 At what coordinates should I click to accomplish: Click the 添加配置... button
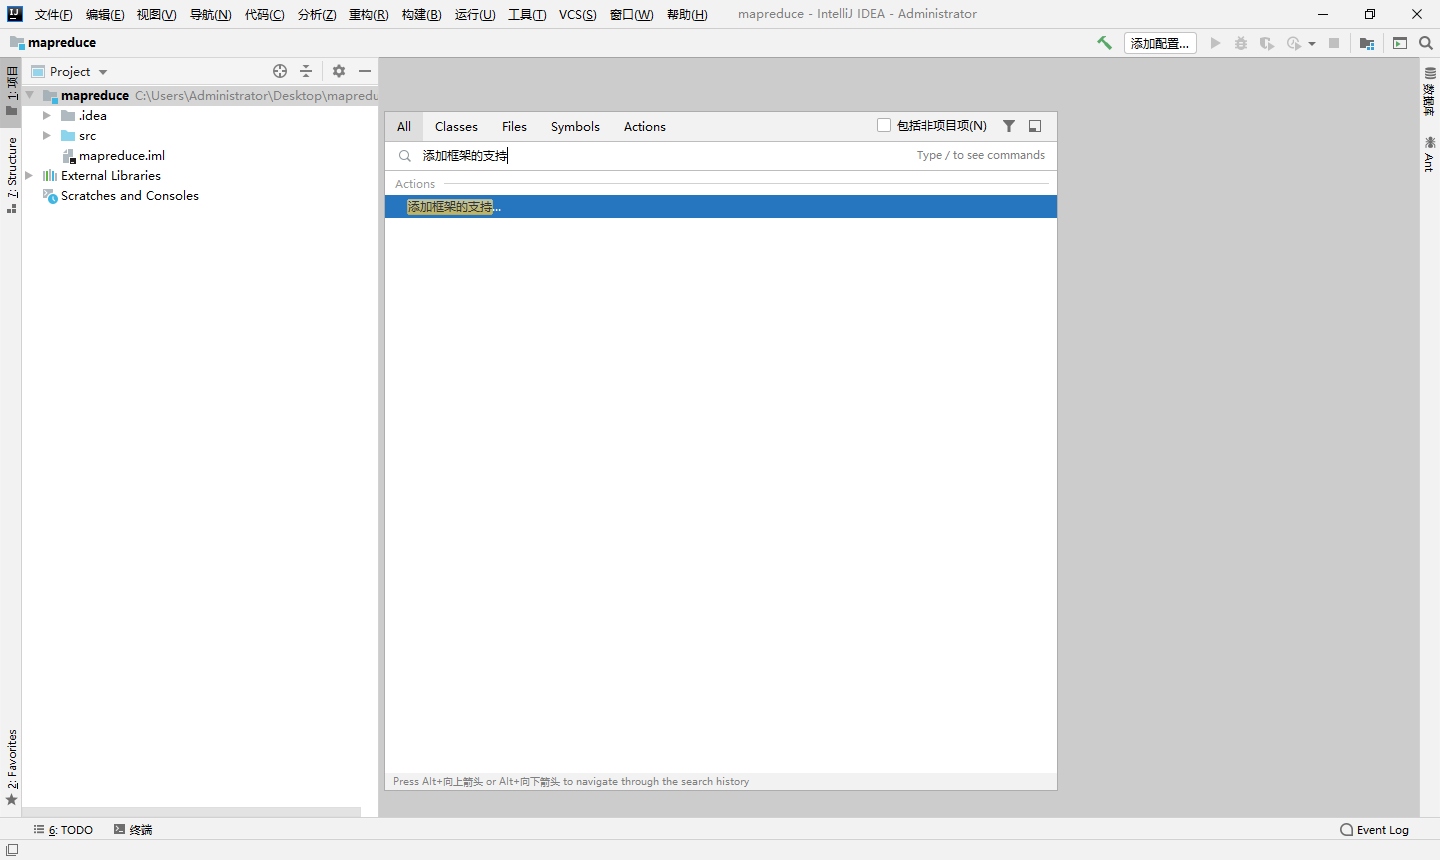tap(1160, 43)
